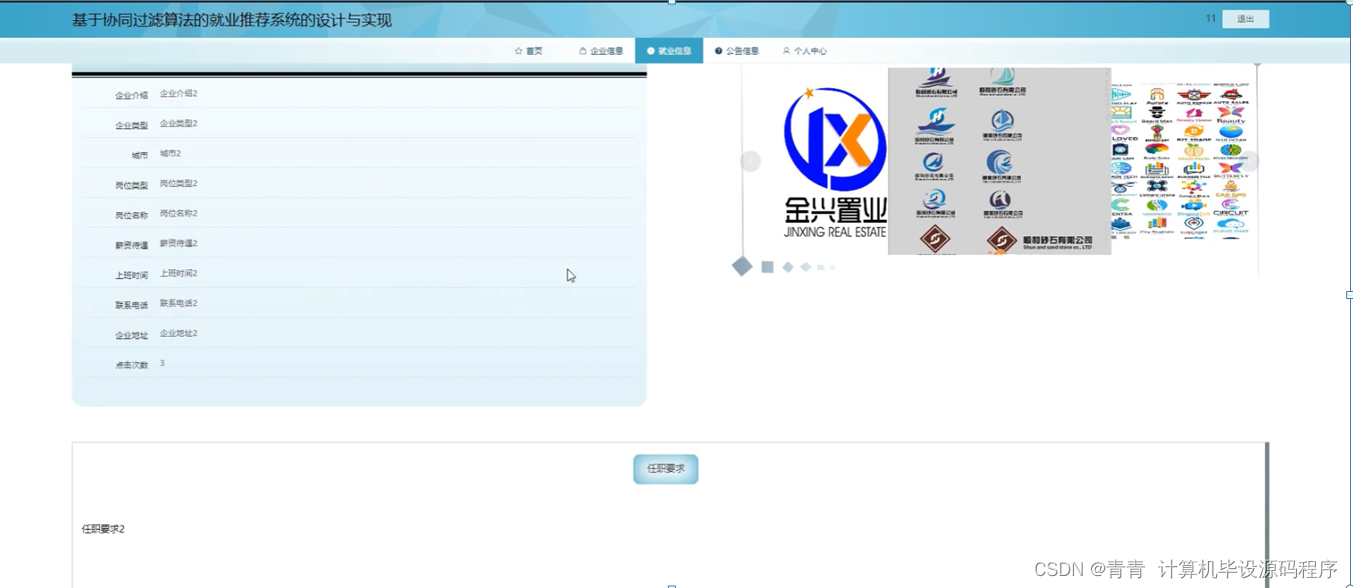
Task: Switch to the 企业信息 tab
Action: pos(601,51)
